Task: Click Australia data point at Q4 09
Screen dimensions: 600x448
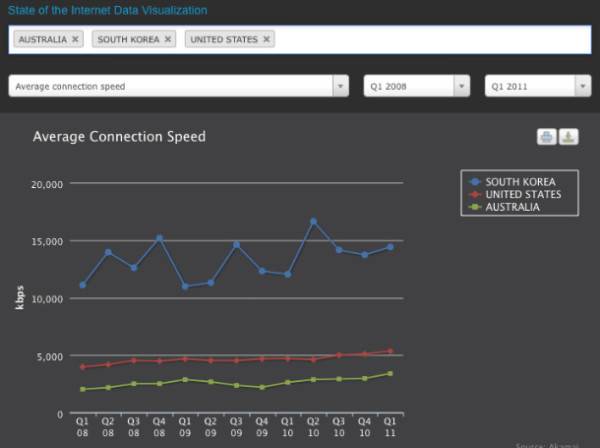Action: click(x=262, y=387)
